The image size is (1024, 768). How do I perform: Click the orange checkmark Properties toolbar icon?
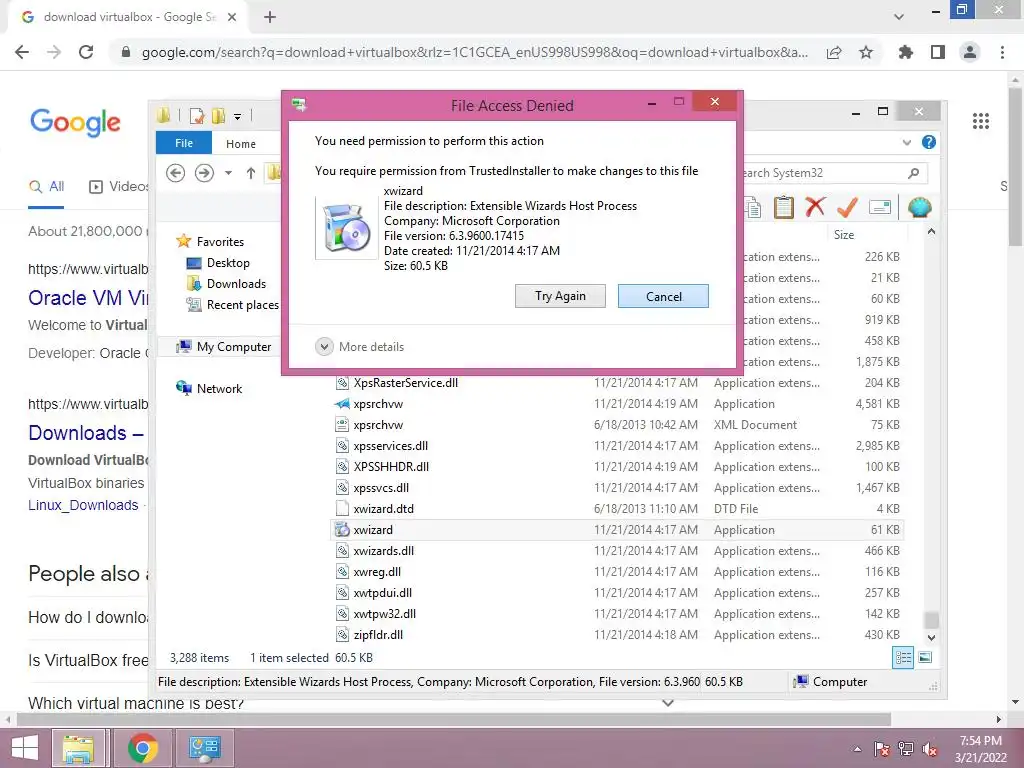pos(846,207)
